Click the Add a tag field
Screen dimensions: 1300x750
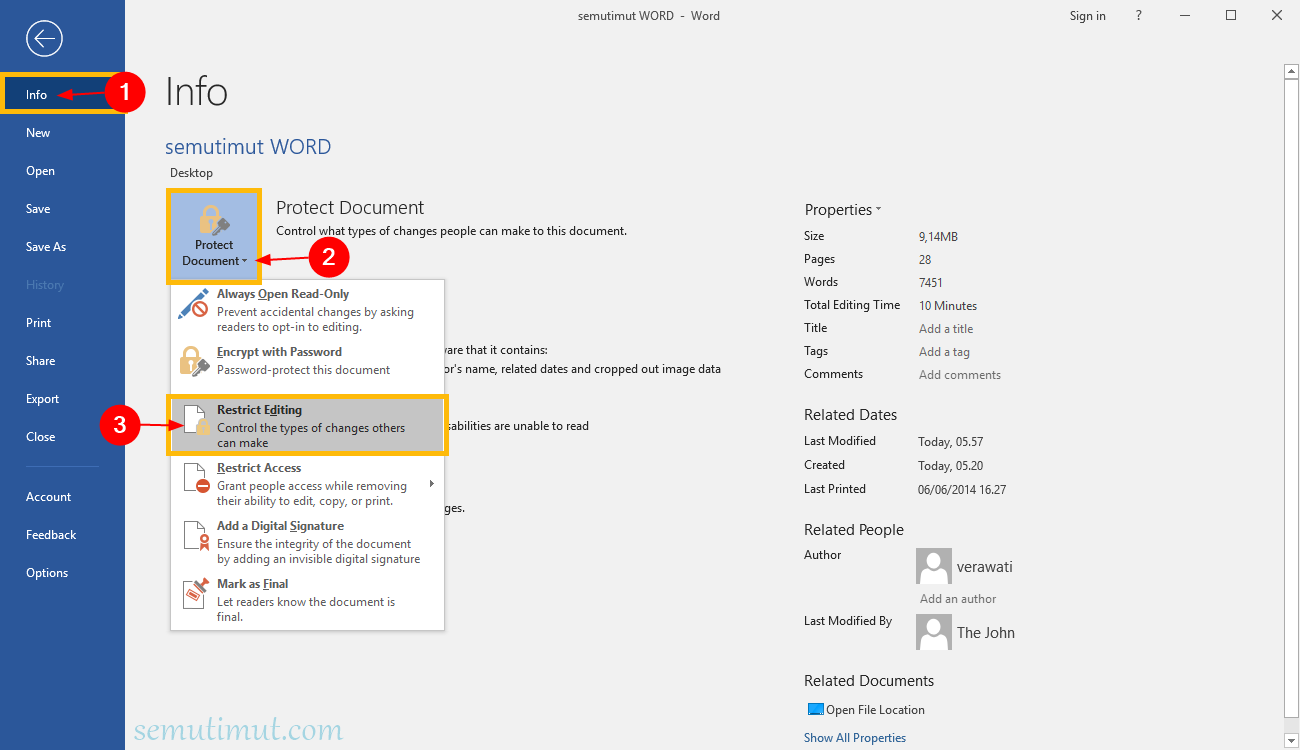pyautogui.click(x=944, y=352)
